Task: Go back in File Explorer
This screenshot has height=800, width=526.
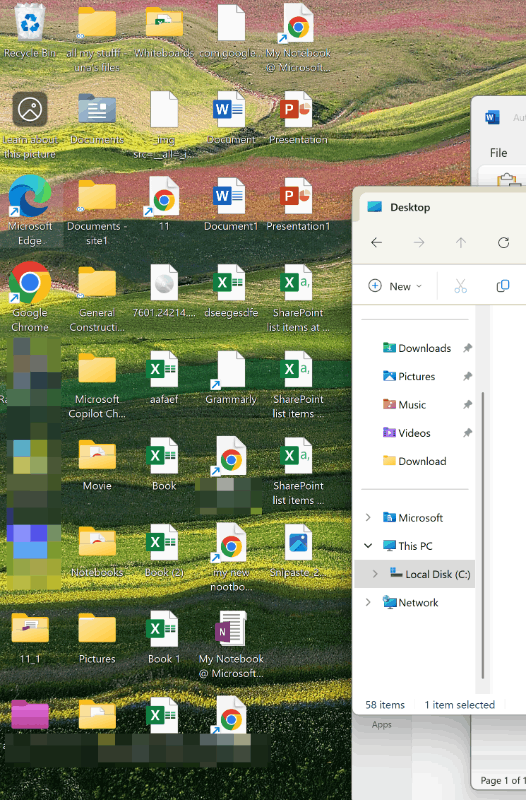Action: pyautogui.click(x=377, y=242)
